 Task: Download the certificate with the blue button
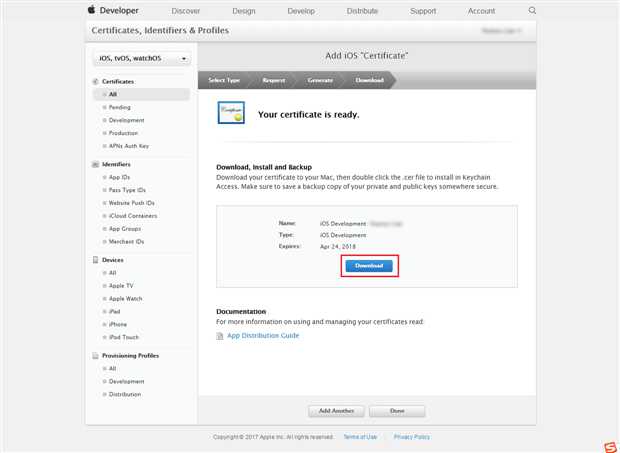click(369, 266)
